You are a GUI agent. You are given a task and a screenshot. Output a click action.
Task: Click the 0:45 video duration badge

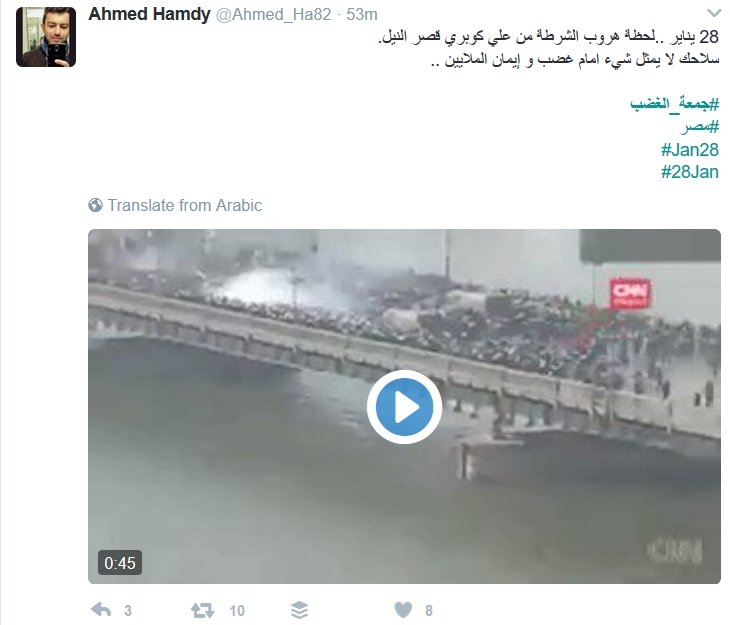coord(120,563)
